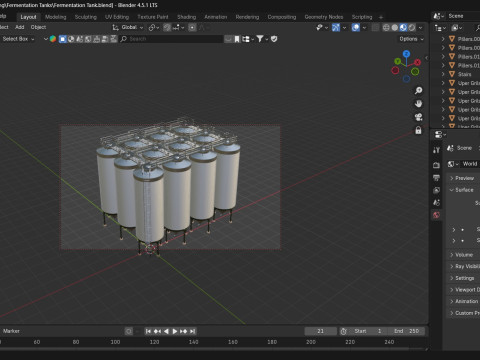The image size is (480, 360).
Task: Click the auto keying record button in timeline
Action: (129, 331)
